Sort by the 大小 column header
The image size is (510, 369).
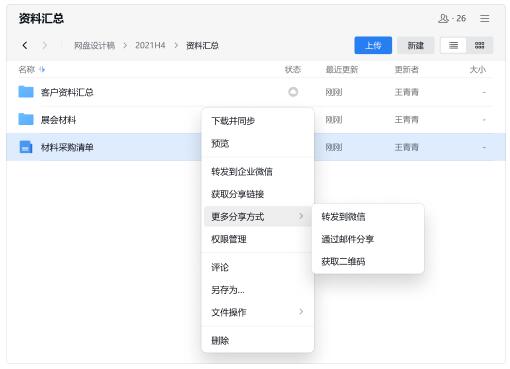(x=477, y=70)
